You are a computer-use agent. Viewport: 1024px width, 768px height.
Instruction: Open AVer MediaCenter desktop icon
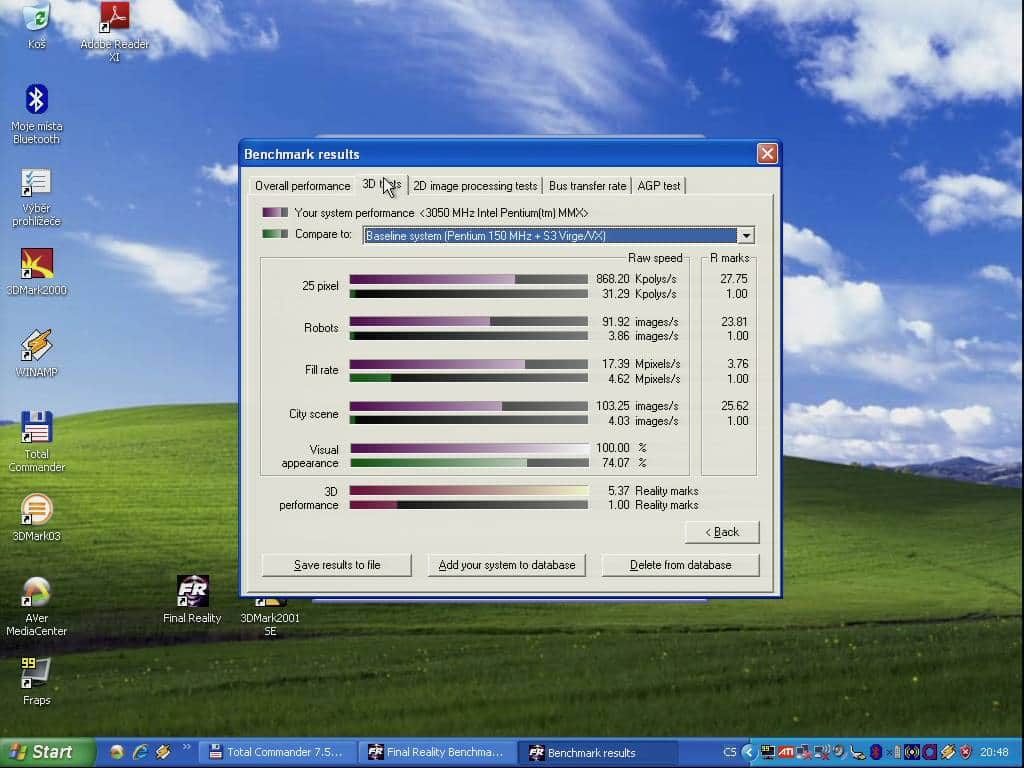[37, 606]
